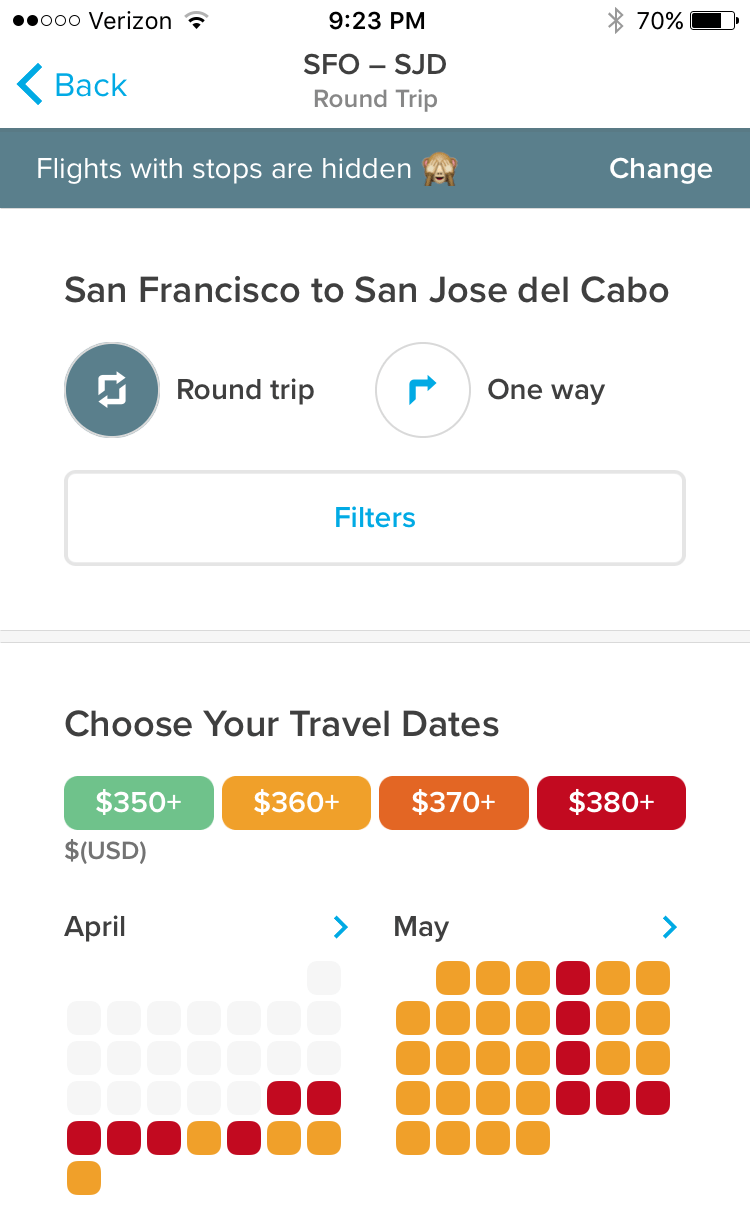Open the May month label
This screenshot has height=1220, width=750.
(x=421, y=927)
